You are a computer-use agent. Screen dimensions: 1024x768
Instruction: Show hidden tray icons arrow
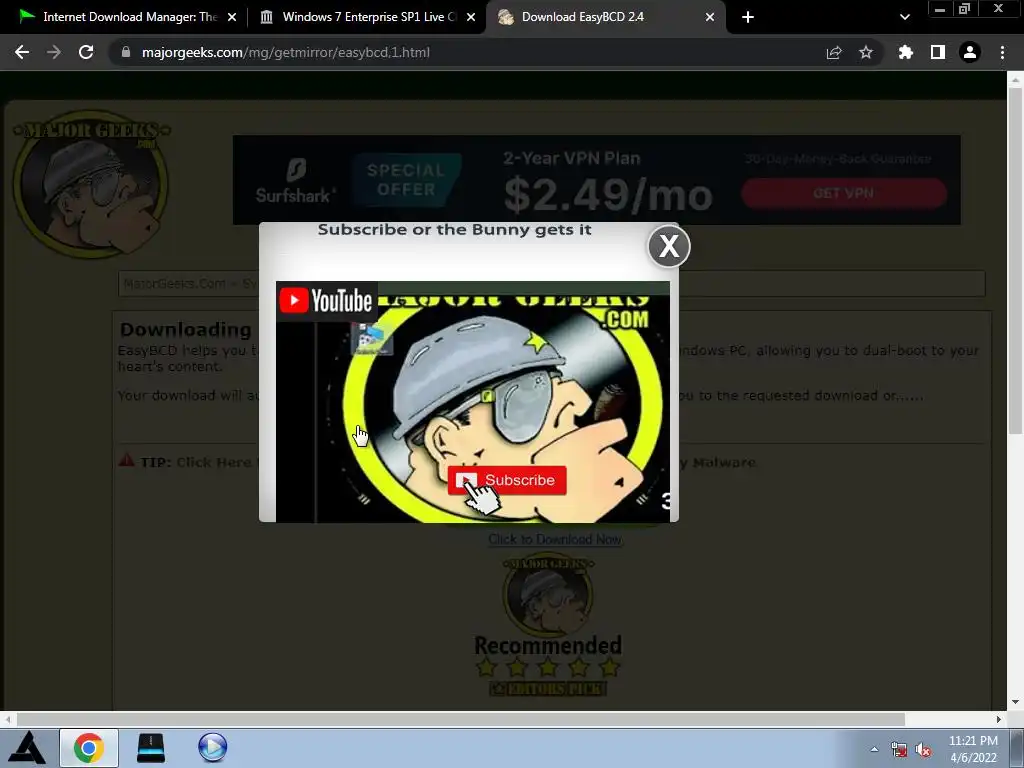pyautogui.click(x=874, y=749)
